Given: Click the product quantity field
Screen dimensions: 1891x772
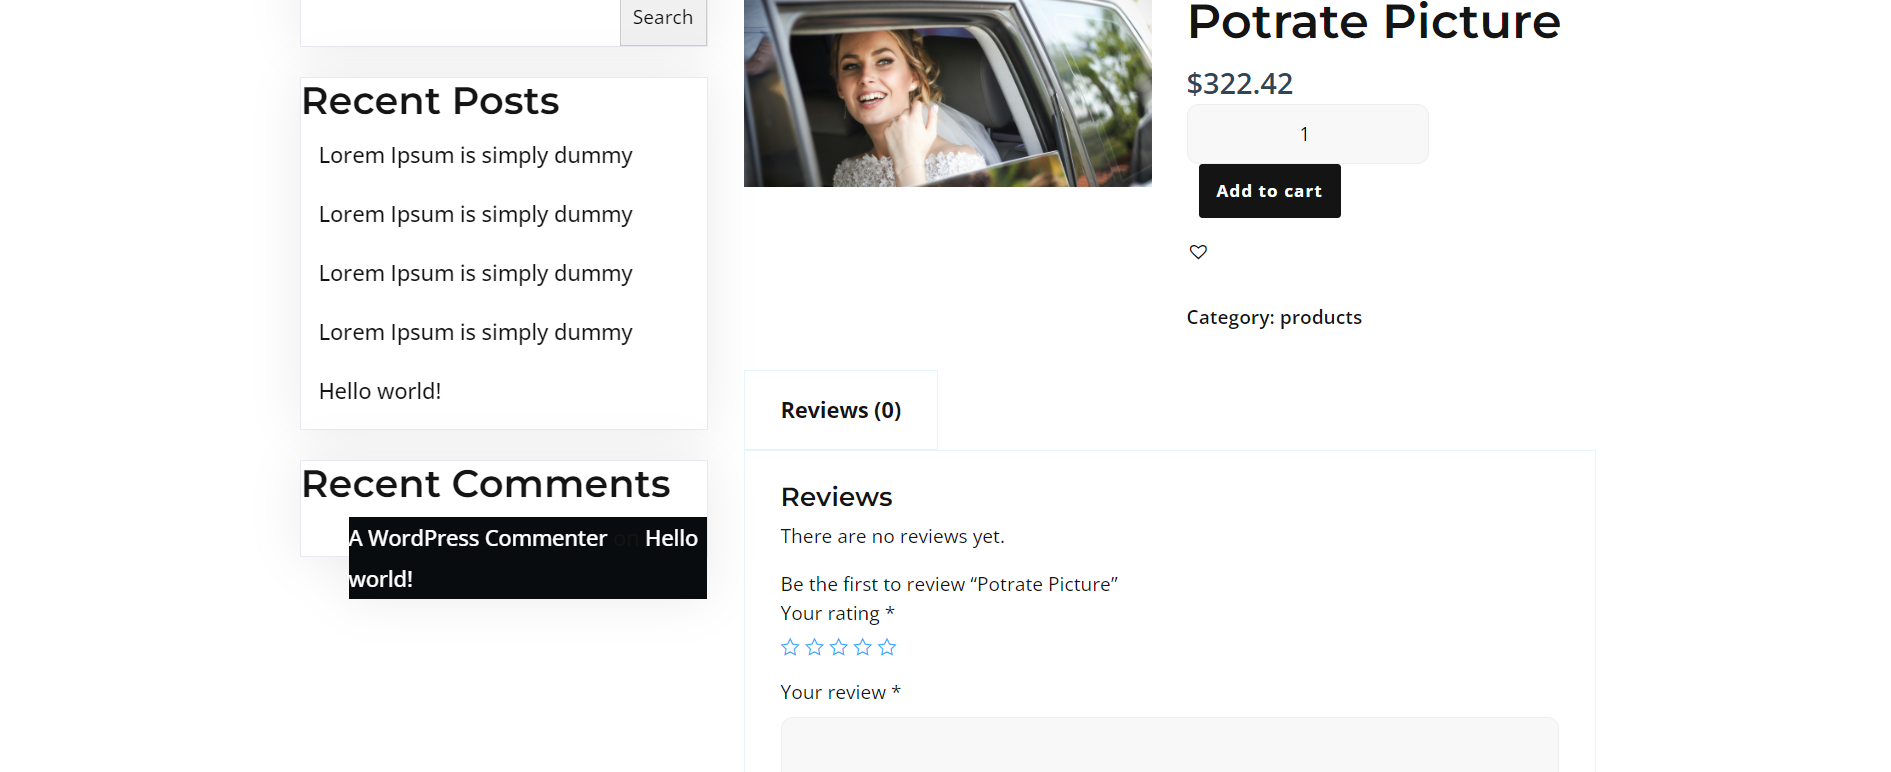Looking at the screenshot, I should point(1306,134).
